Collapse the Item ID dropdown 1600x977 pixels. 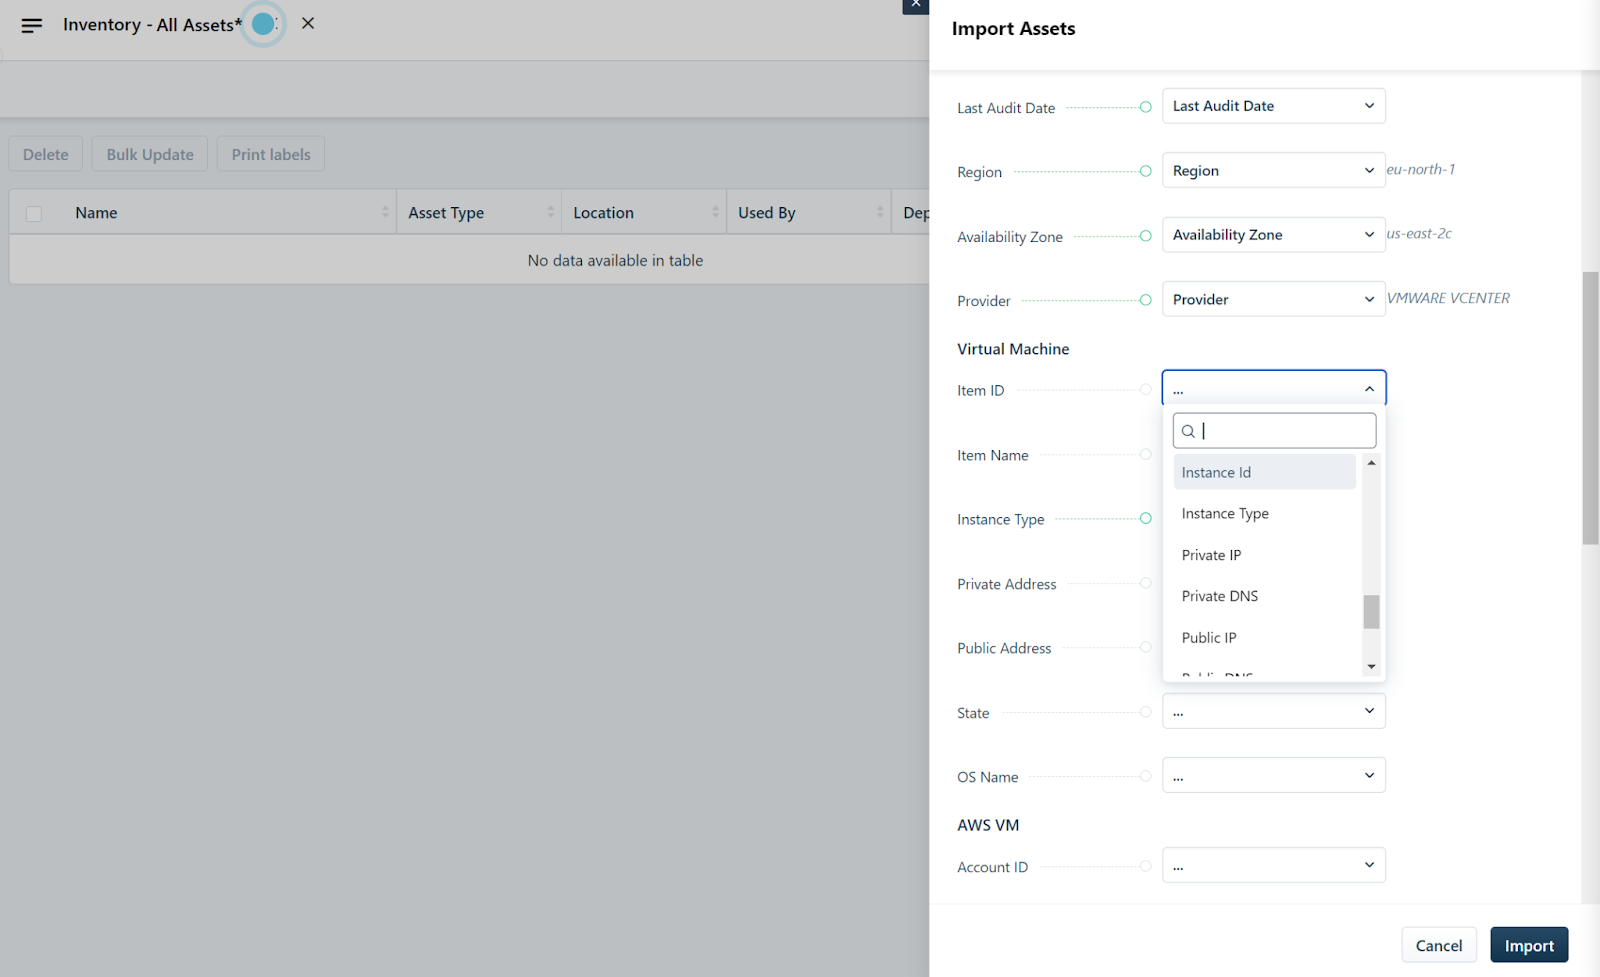(x=1273, y=388)
